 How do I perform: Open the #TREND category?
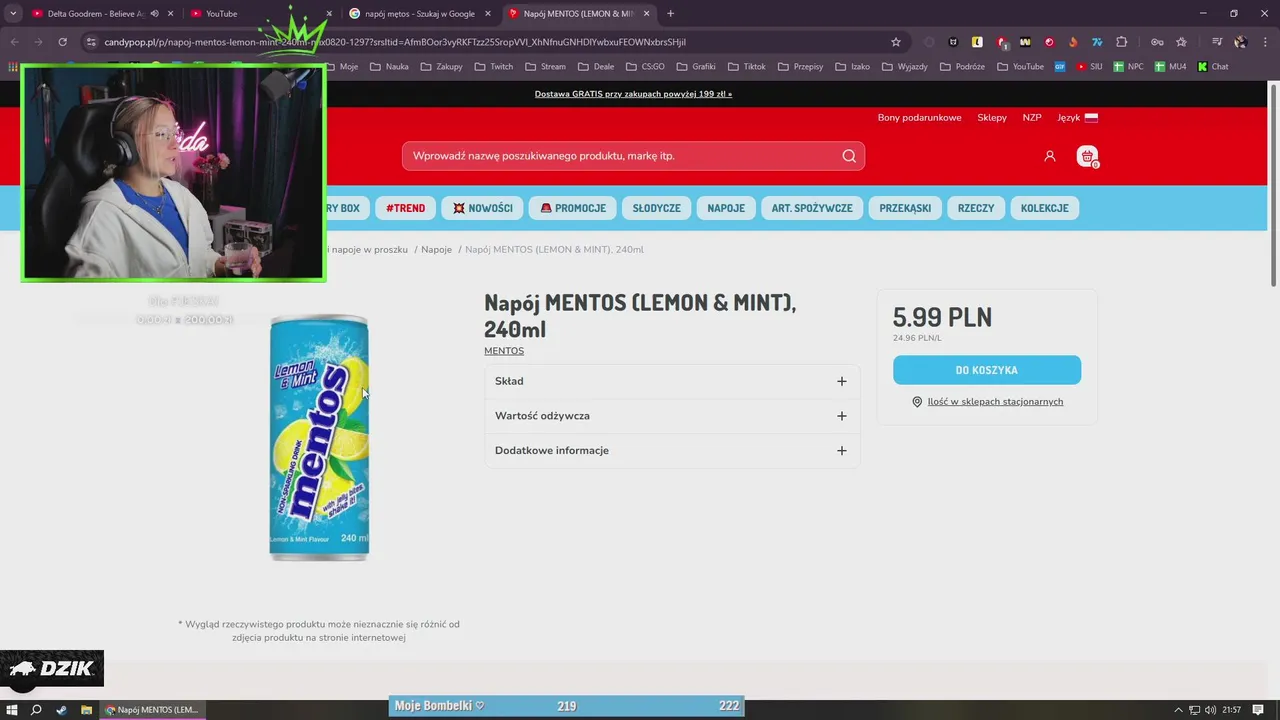[x=405, y=208]
